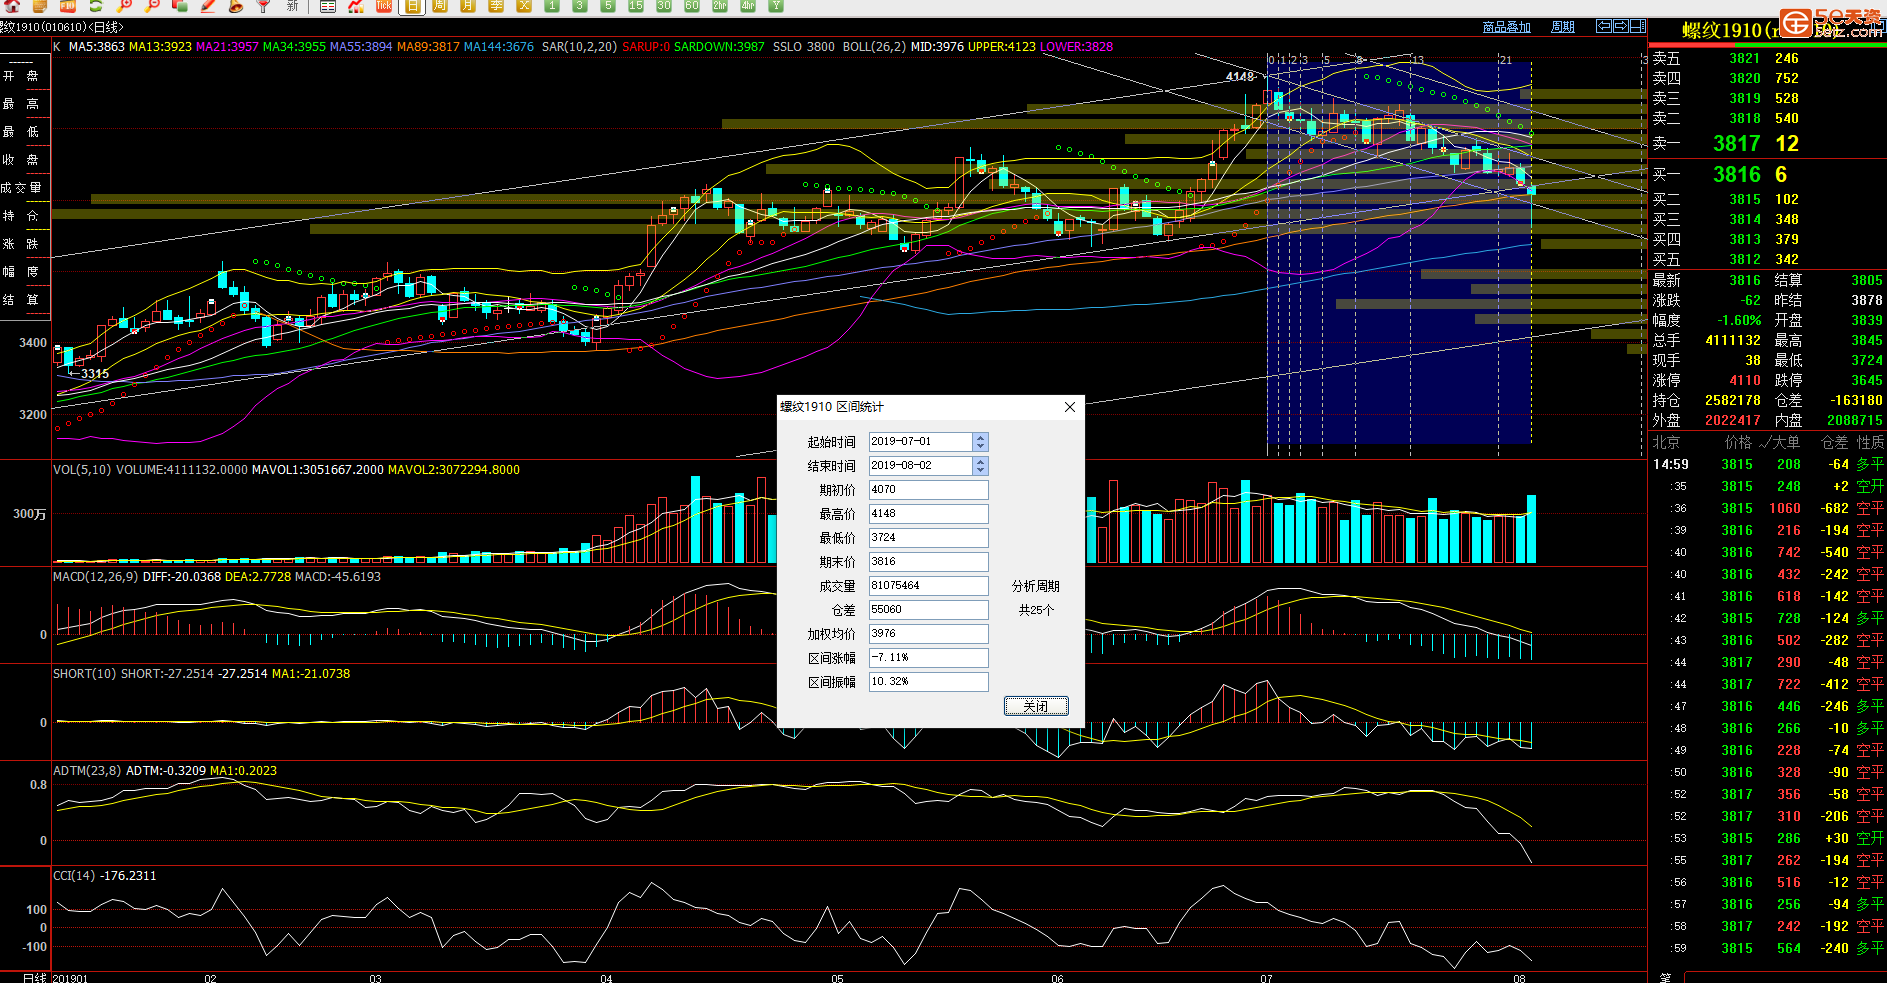Select the 4hr period button
1887x983 pixels.
click(748, 5)
